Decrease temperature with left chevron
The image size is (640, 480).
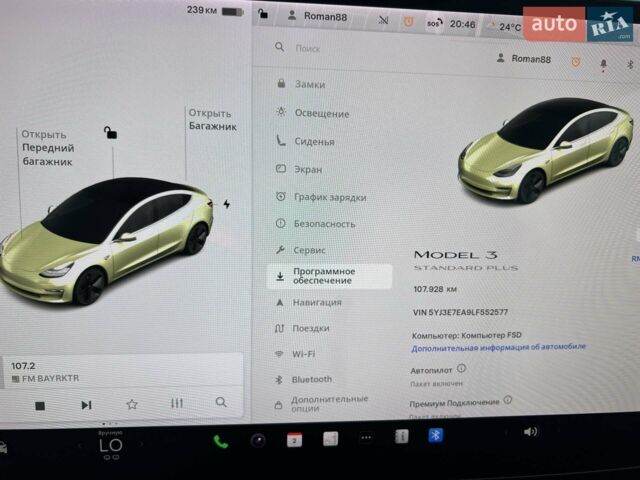[x=80, y=446]
